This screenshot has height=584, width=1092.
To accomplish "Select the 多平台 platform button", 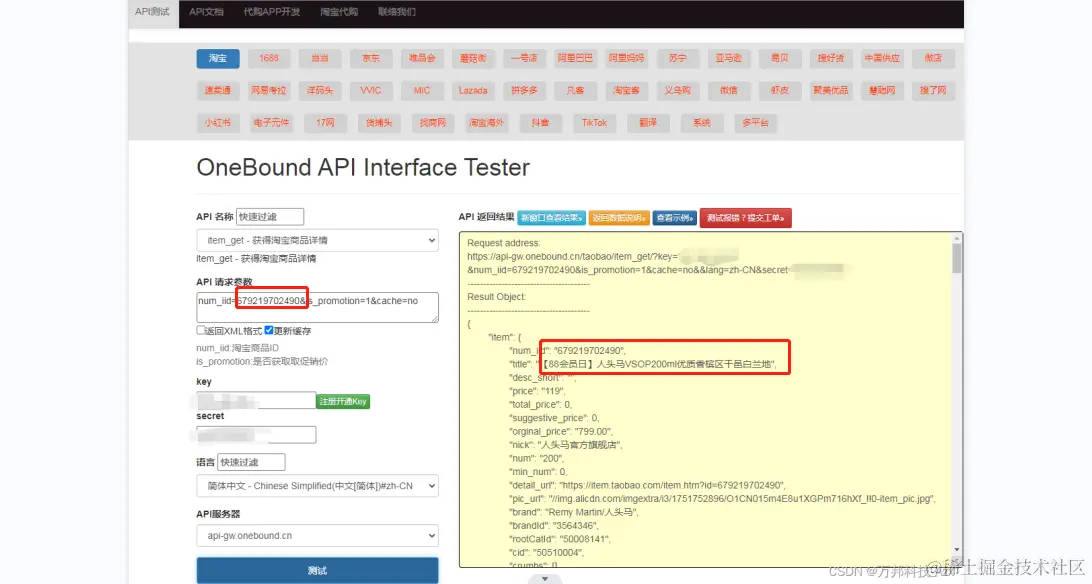I will click(755, 123).
